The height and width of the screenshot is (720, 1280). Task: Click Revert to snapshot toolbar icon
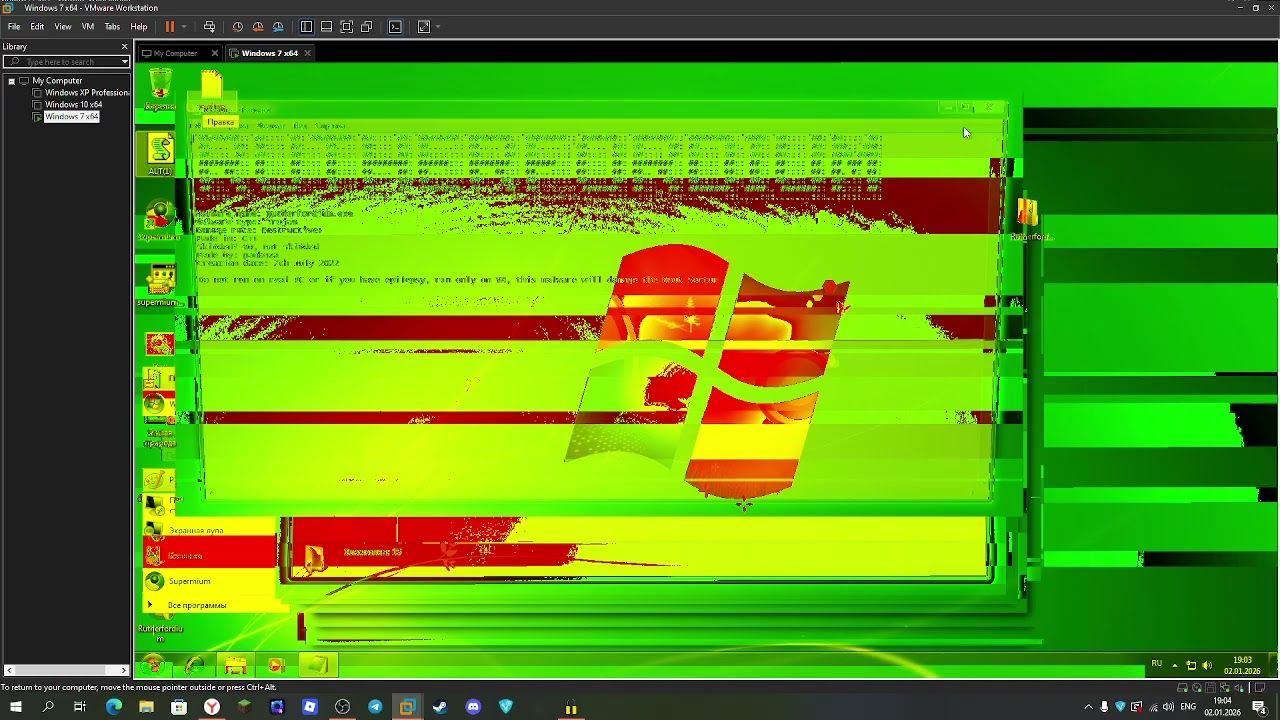coord(258,27)
